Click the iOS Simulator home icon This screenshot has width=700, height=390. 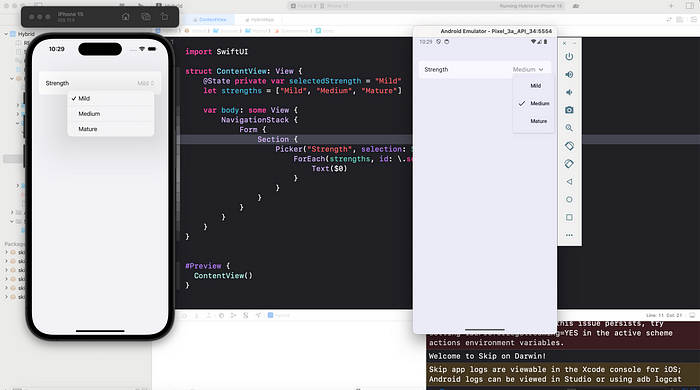tap(125, 17)
